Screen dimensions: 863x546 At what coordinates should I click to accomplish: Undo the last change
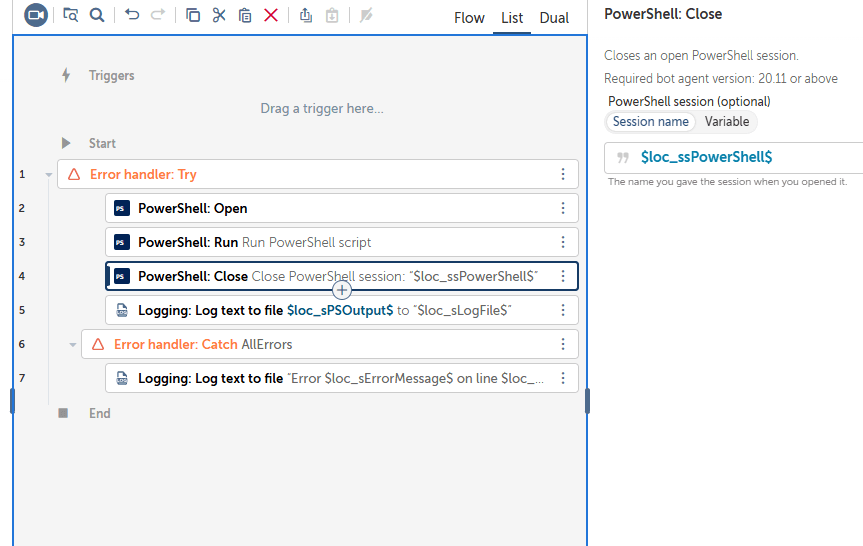[132, 15]
